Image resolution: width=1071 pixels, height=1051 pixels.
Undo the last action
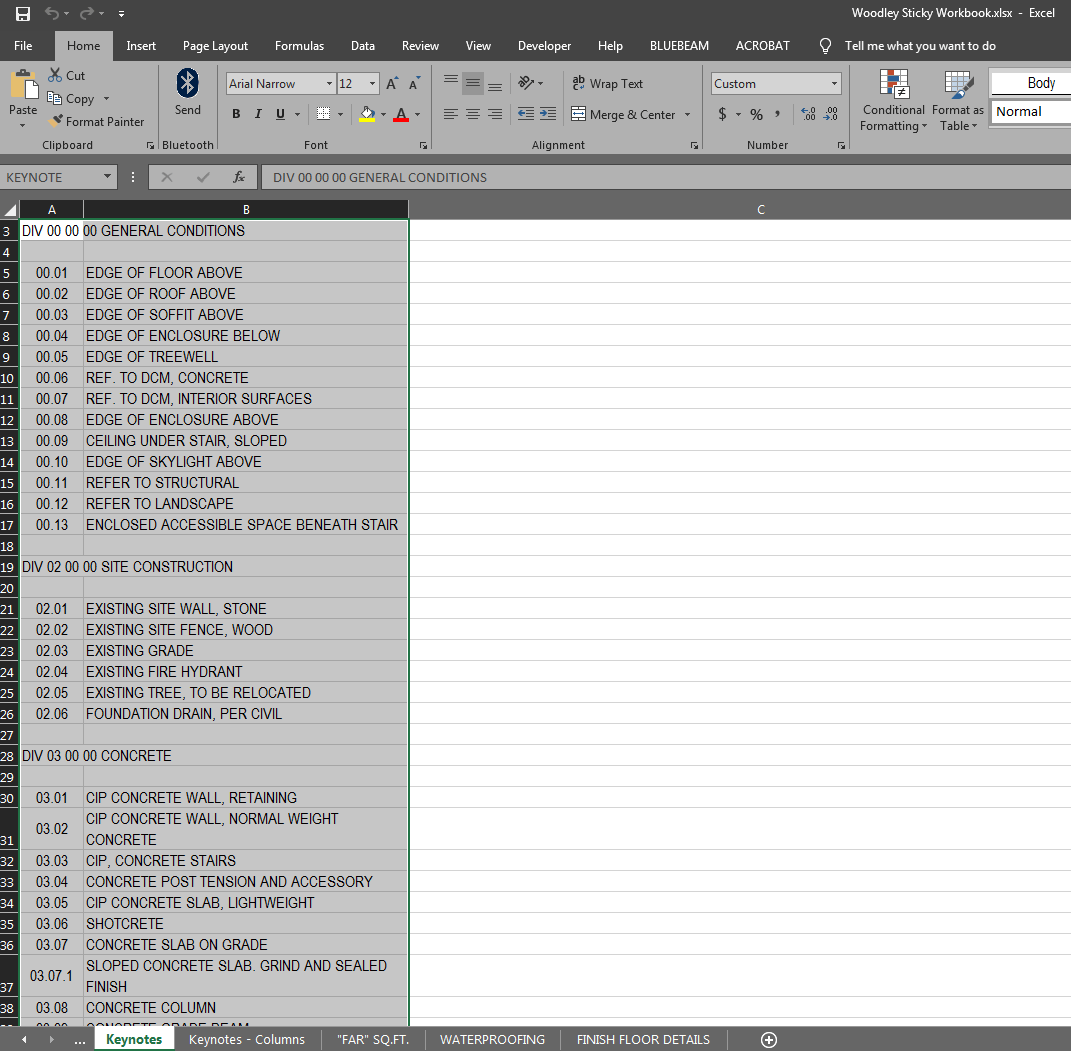tap(52, 13)
